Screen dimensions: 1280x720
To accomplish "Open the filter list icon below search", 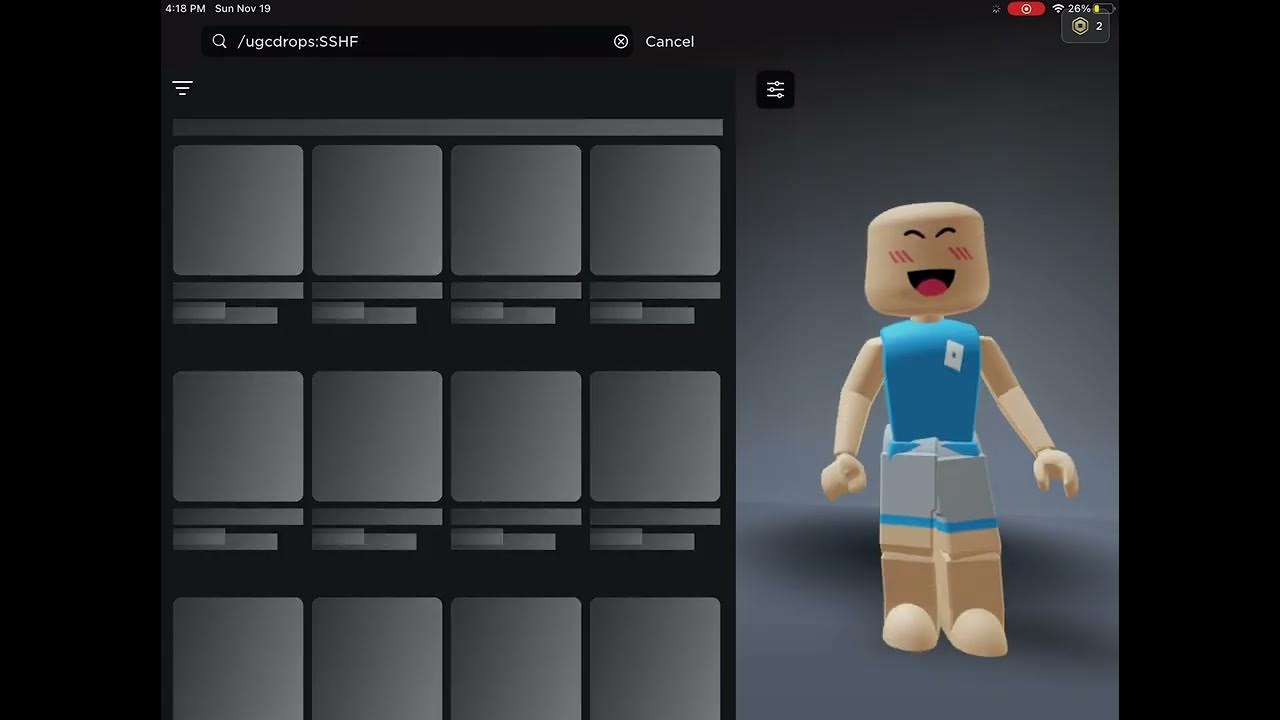I will [x=182, y=88].
